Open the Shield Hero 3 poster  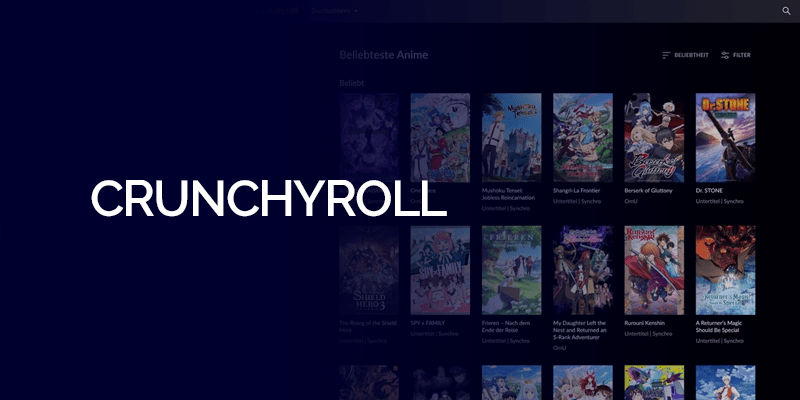coord(369,270)
